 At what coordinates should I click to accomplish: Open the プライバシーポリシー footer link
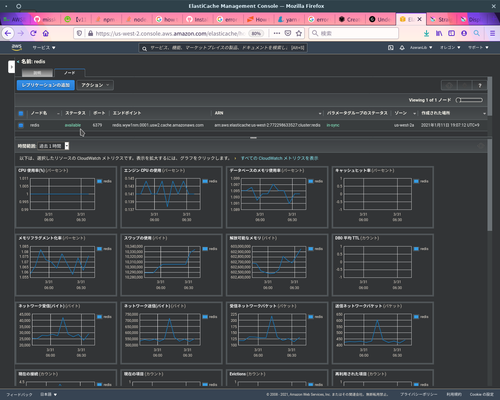point(419,394)
